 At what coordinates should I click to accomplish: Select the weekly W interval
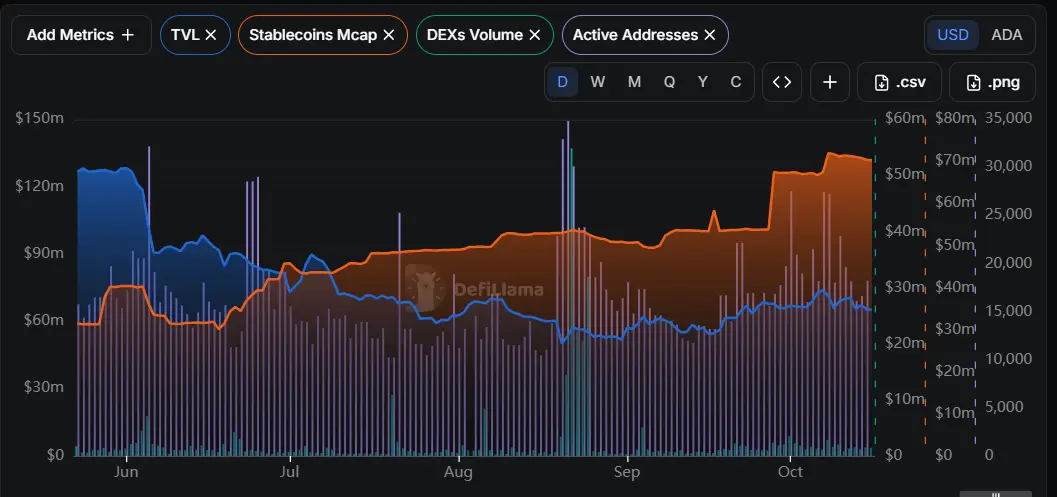point(597,82)
